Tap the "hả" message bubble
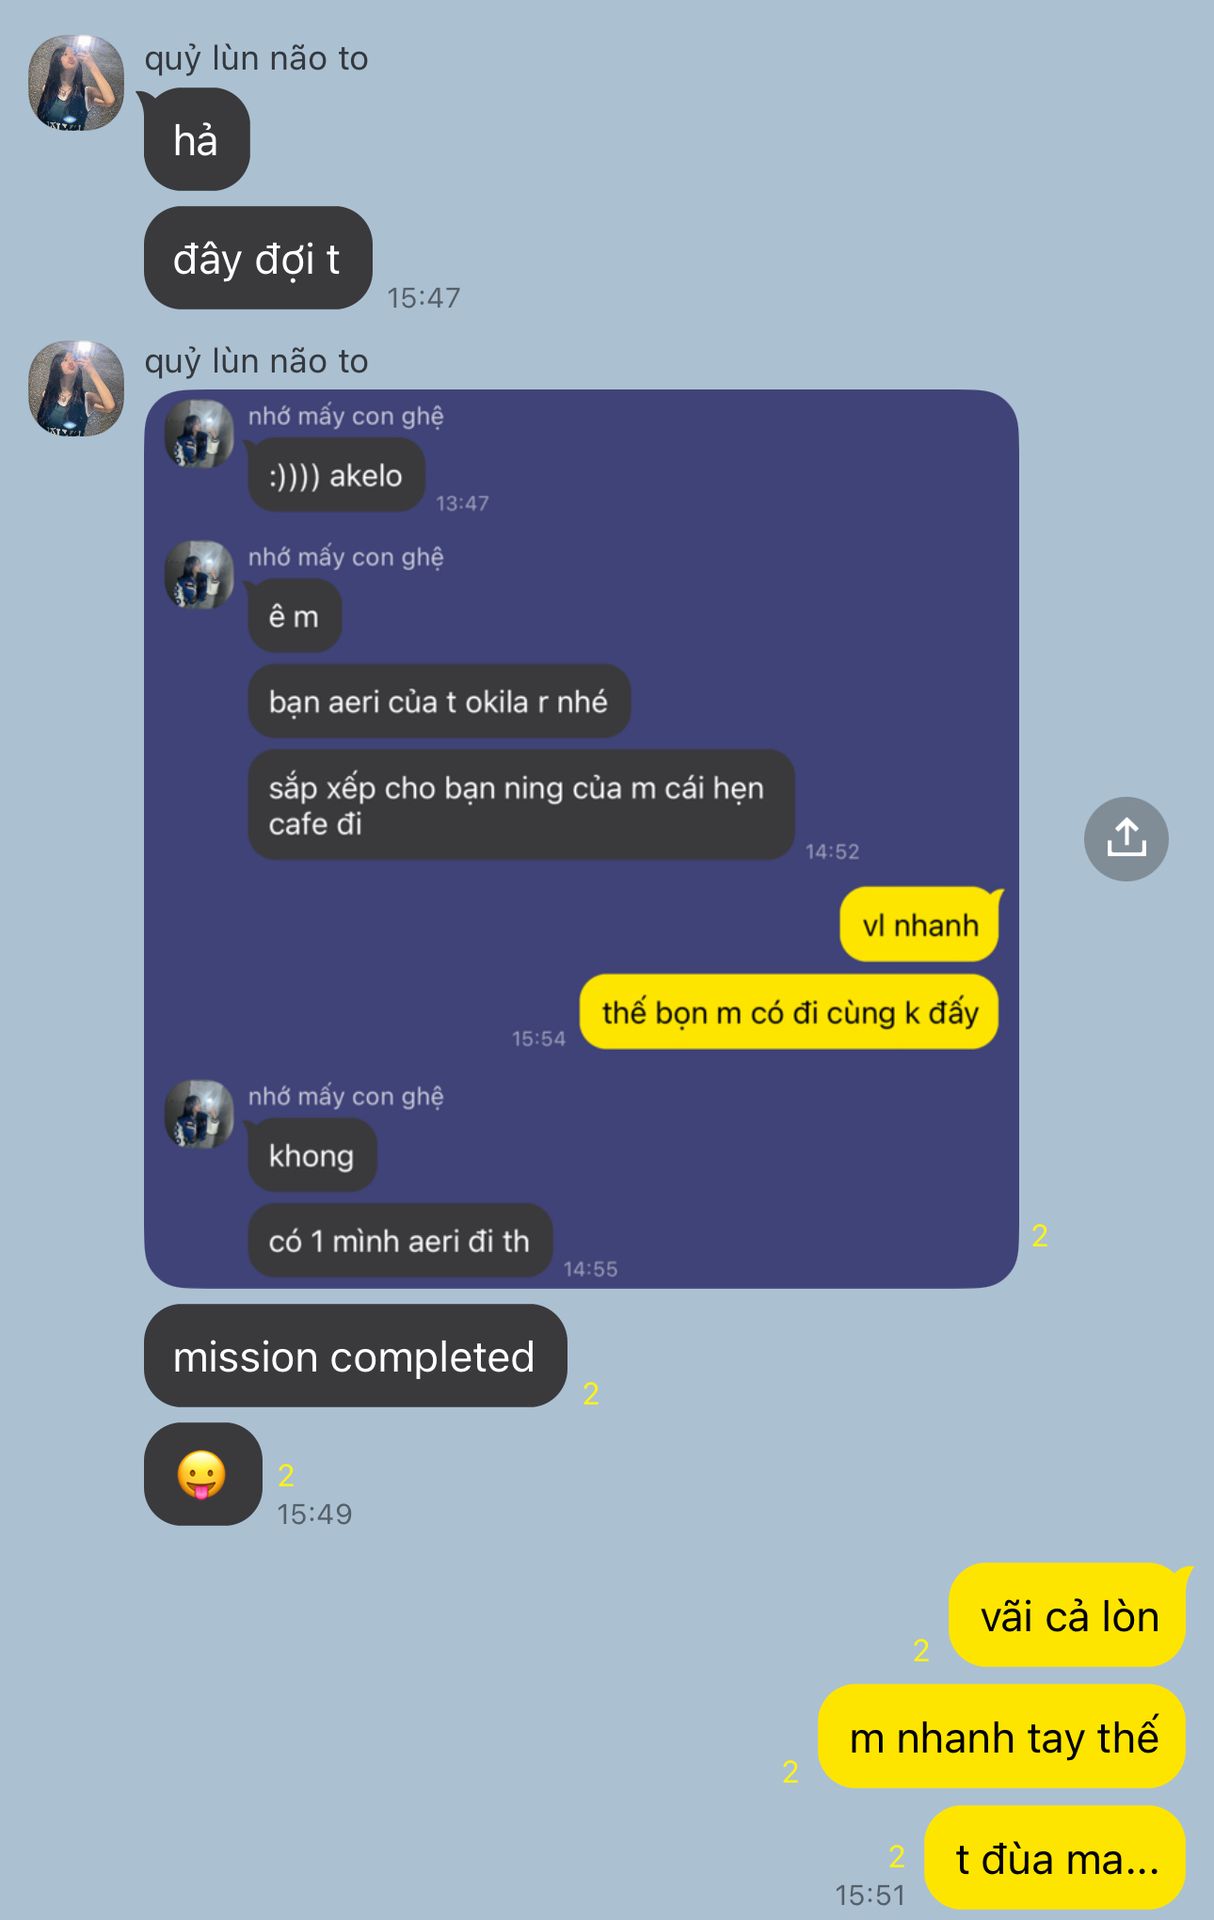Image resolution: width=1214 pixels, height=1920 pixels. click(x=197, y=139)
